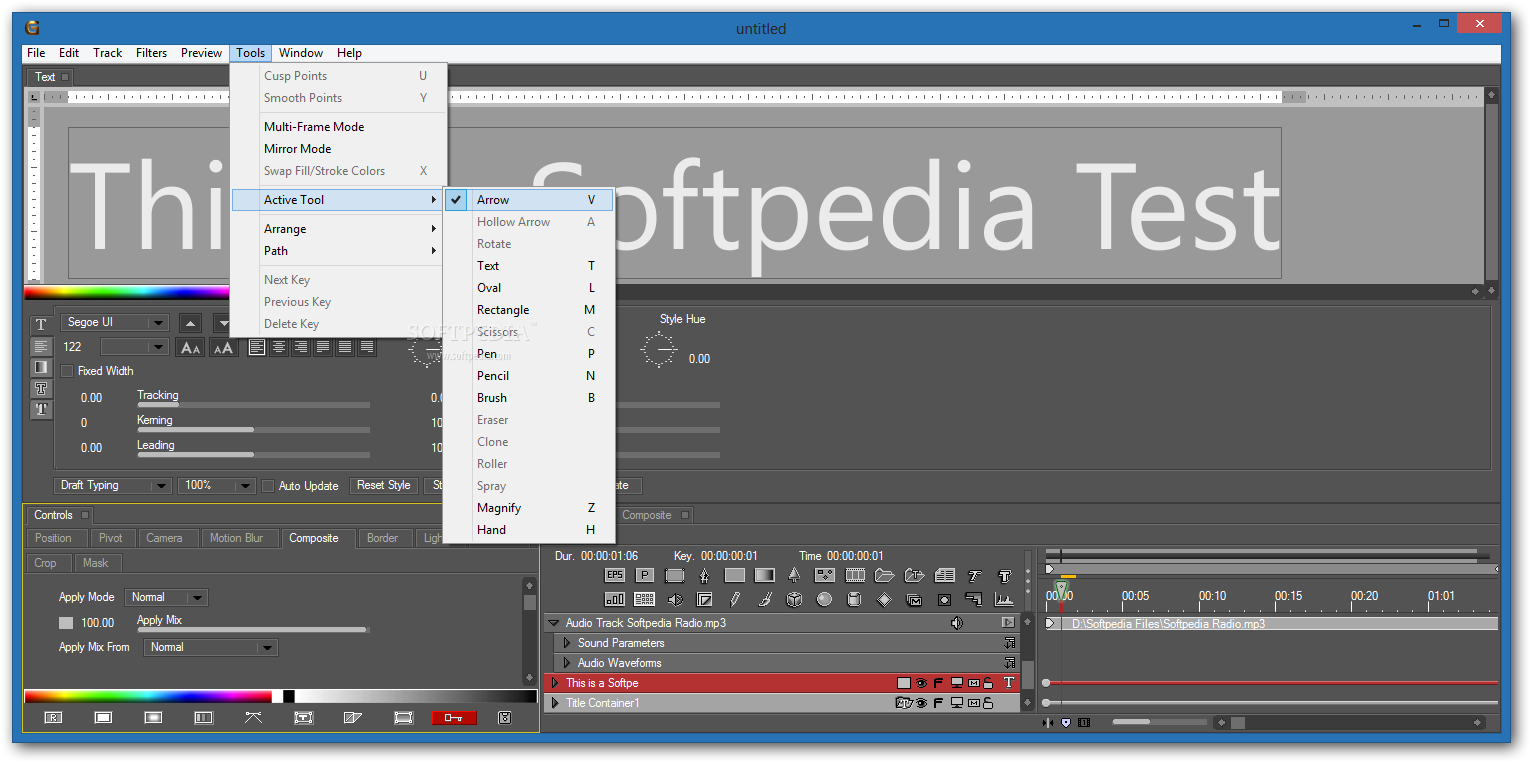1531x763 pixels.
Task: Click the outlined bold T icon in timeline toolbar
Action: click(x=1004, y=575)
